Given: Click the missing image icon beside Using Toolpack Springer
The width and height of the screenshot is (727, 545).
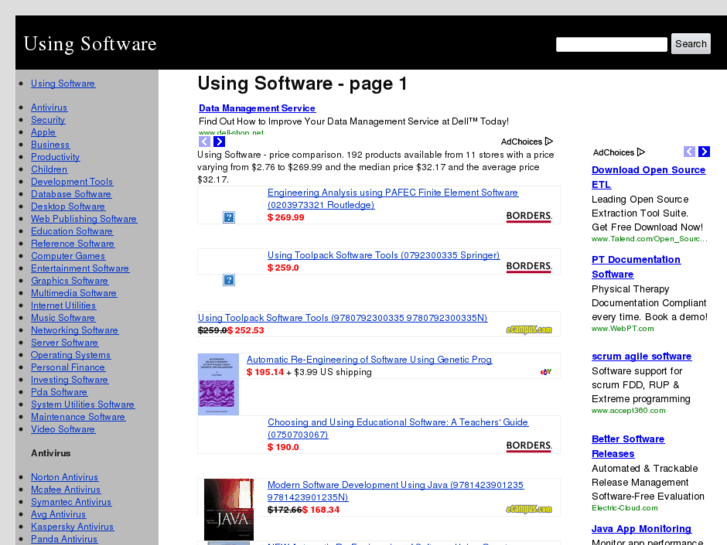Looking at the screenshot, I should (229, 280).
